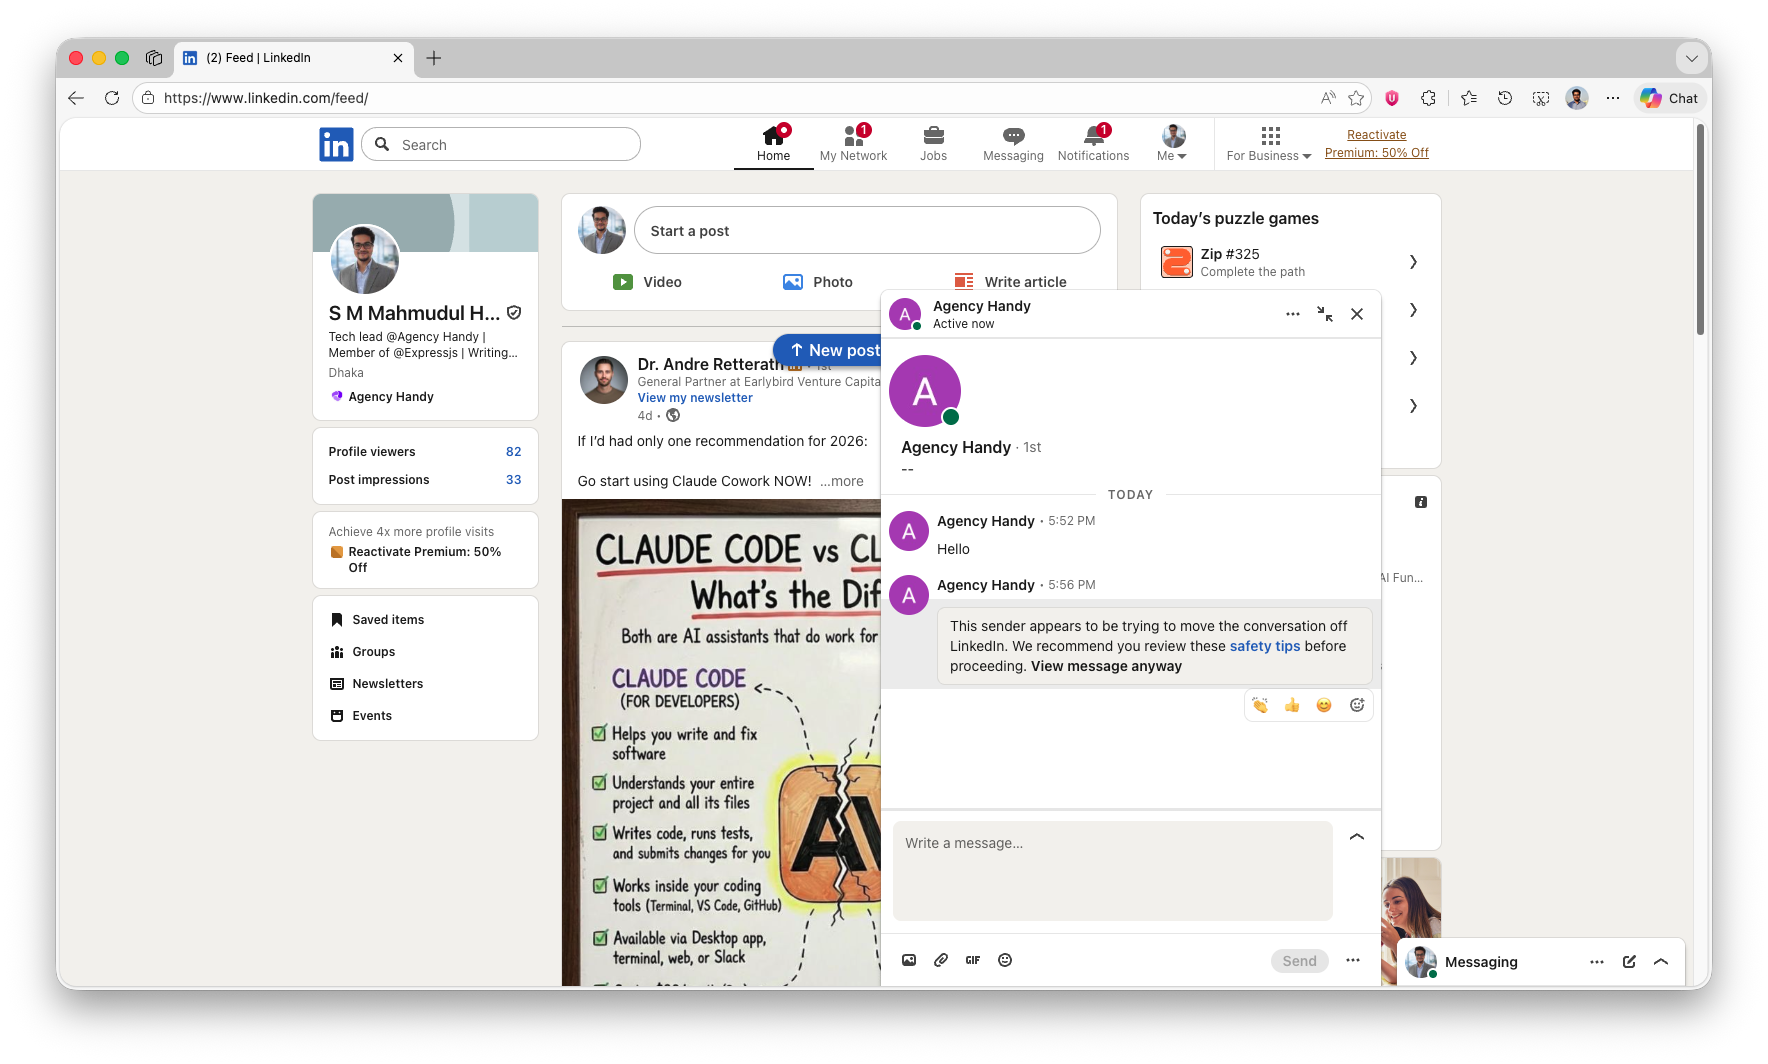
Task: Open the browser tab list dropdown
Action: (x=1692, y=58)
